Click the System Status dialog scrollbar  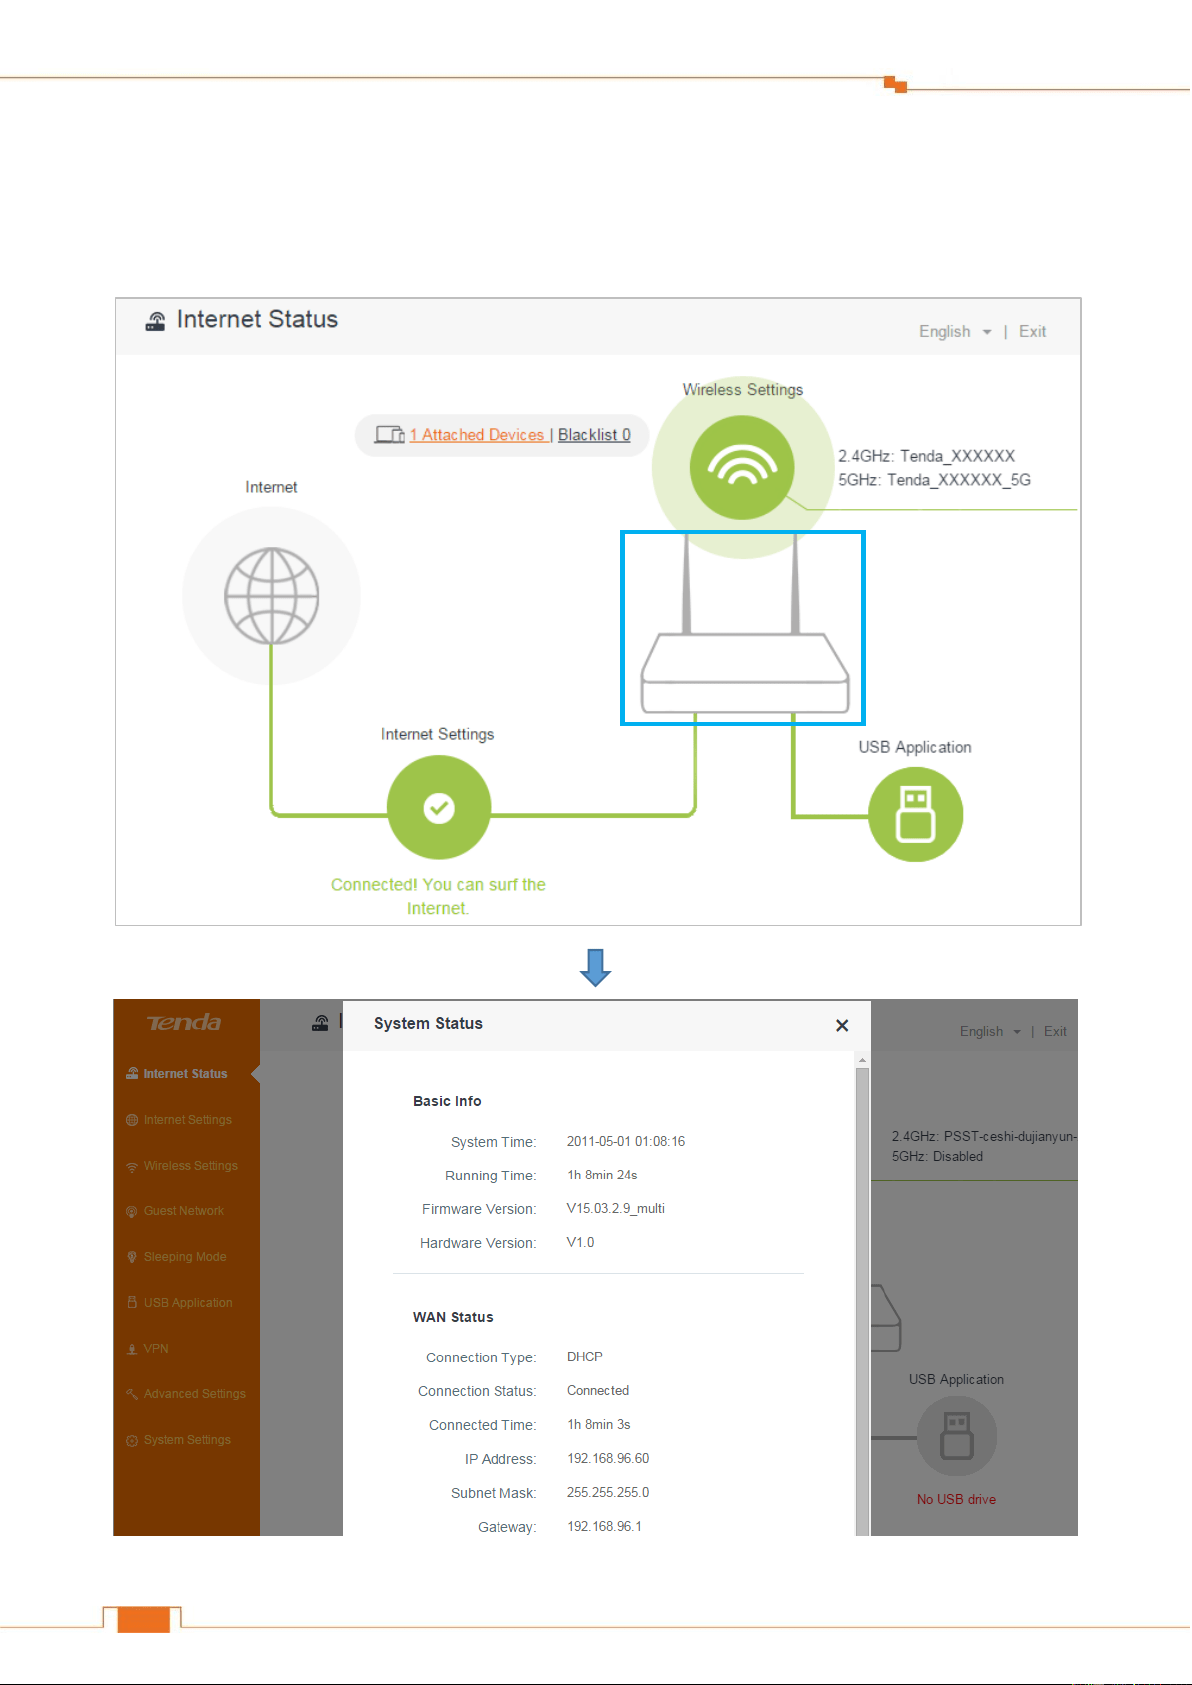click(x=863, y=1295)
